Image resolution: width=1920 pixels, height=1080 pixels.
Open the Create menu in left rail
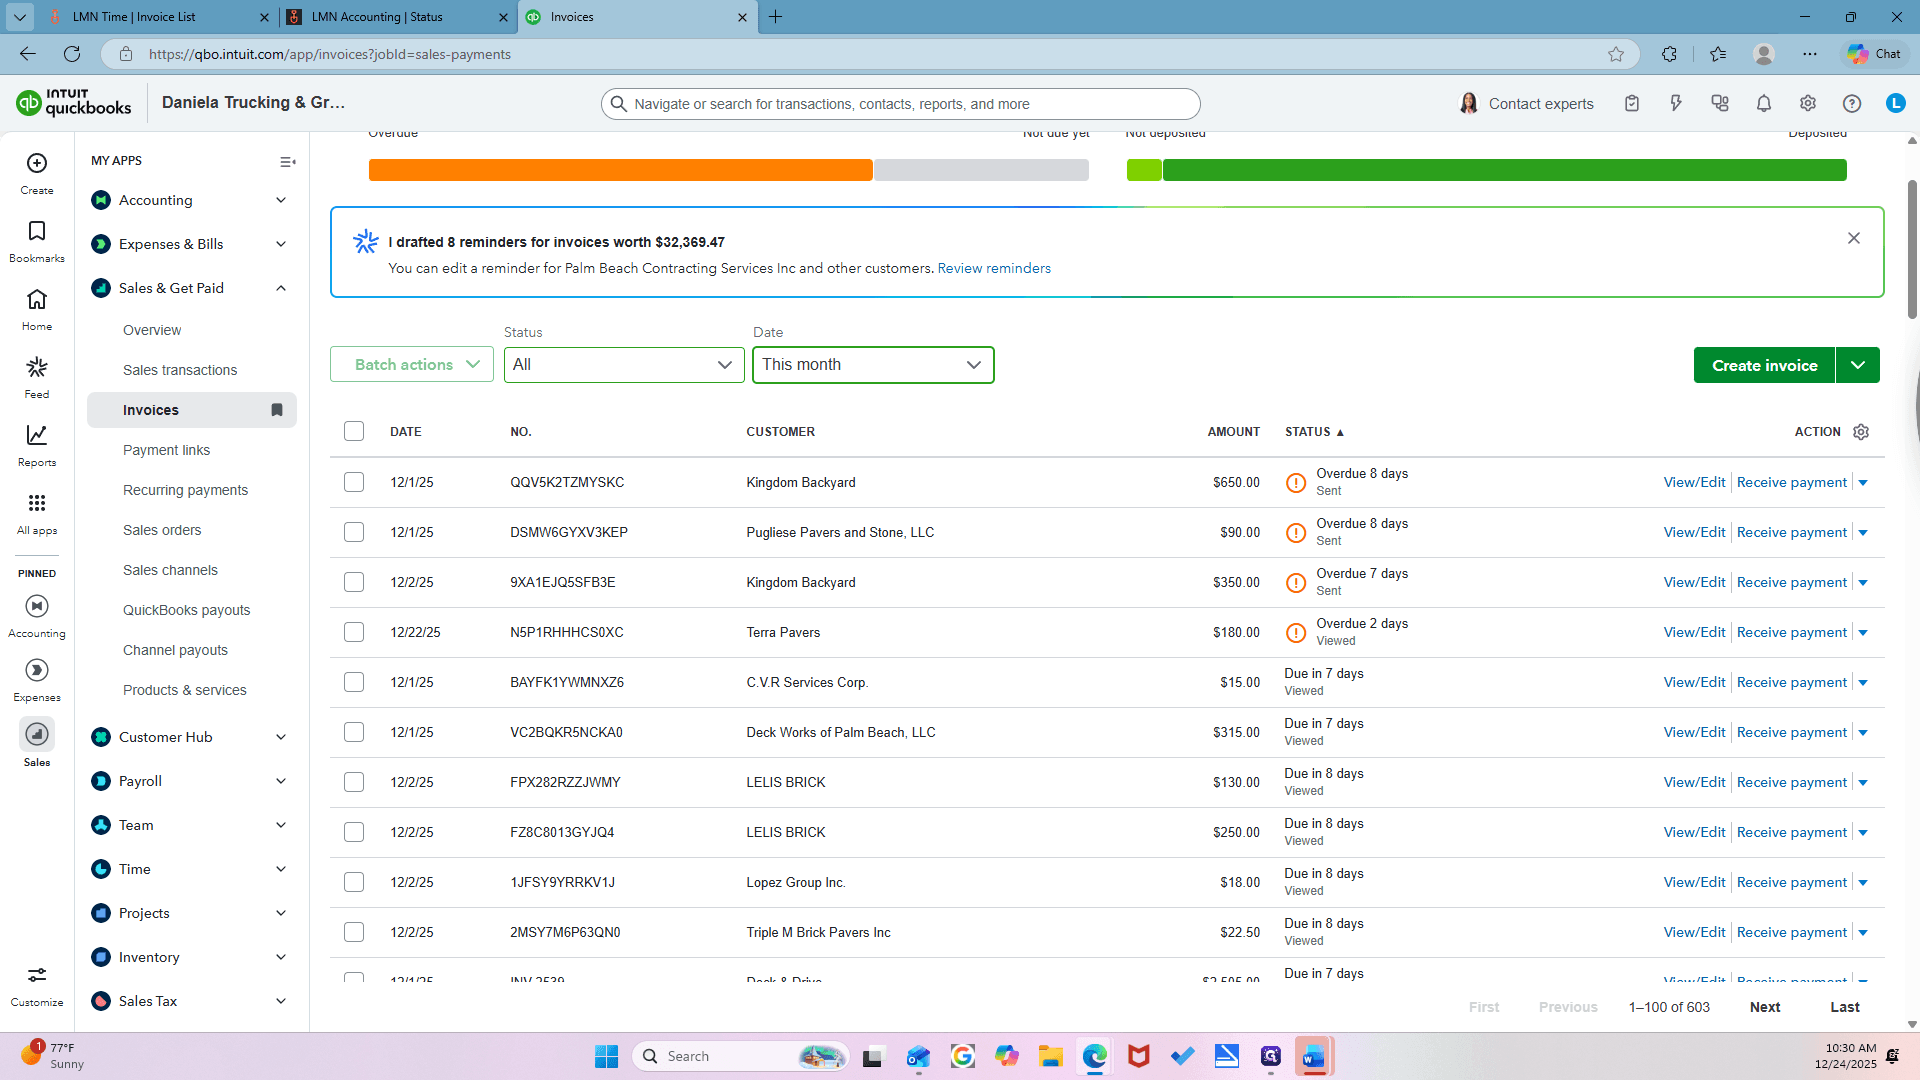pos(37,172)
